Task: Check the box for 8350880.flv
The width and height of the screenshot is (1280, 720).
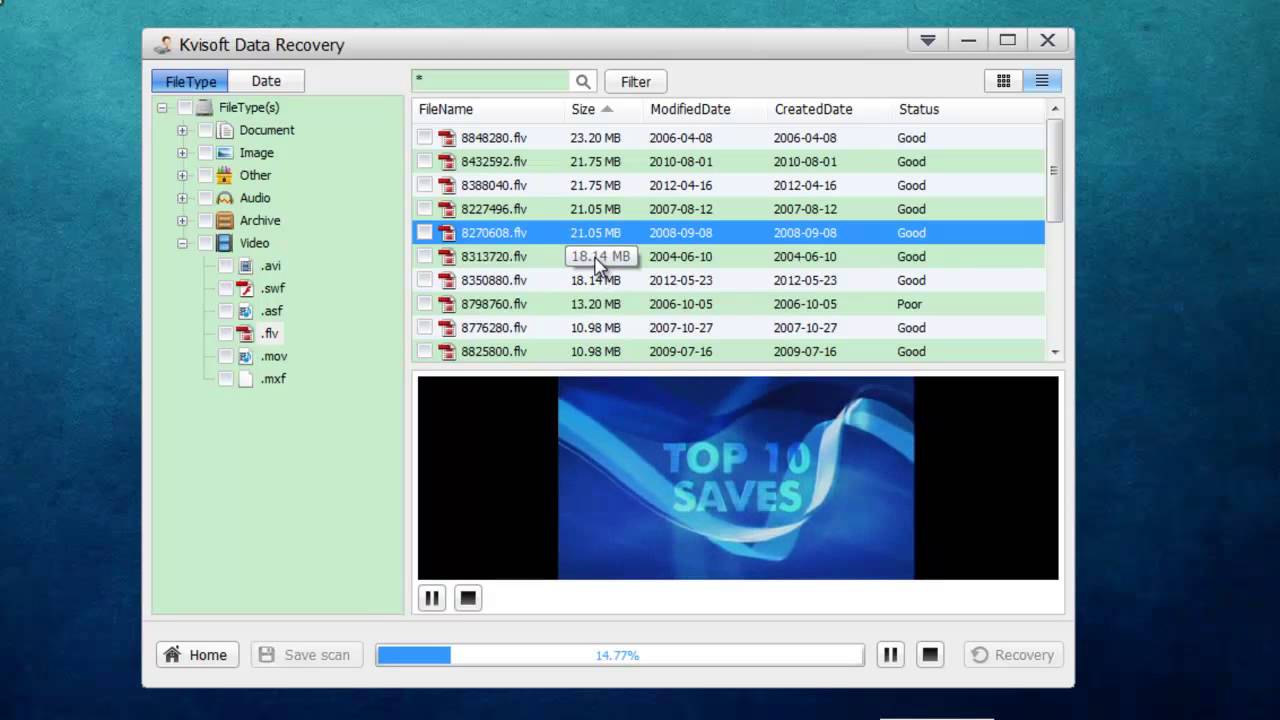Action: point(425,280)
